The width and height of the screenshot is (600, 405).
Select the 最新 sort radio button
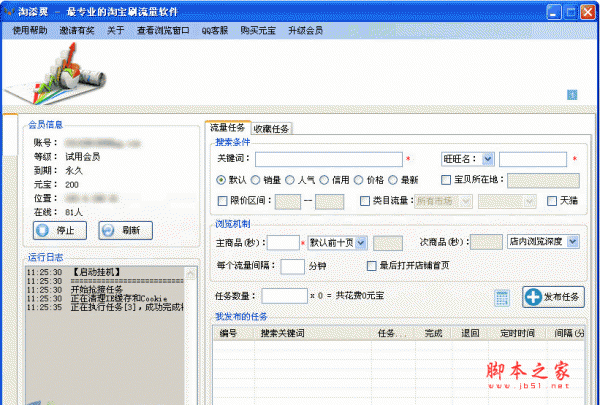[393, 180]
